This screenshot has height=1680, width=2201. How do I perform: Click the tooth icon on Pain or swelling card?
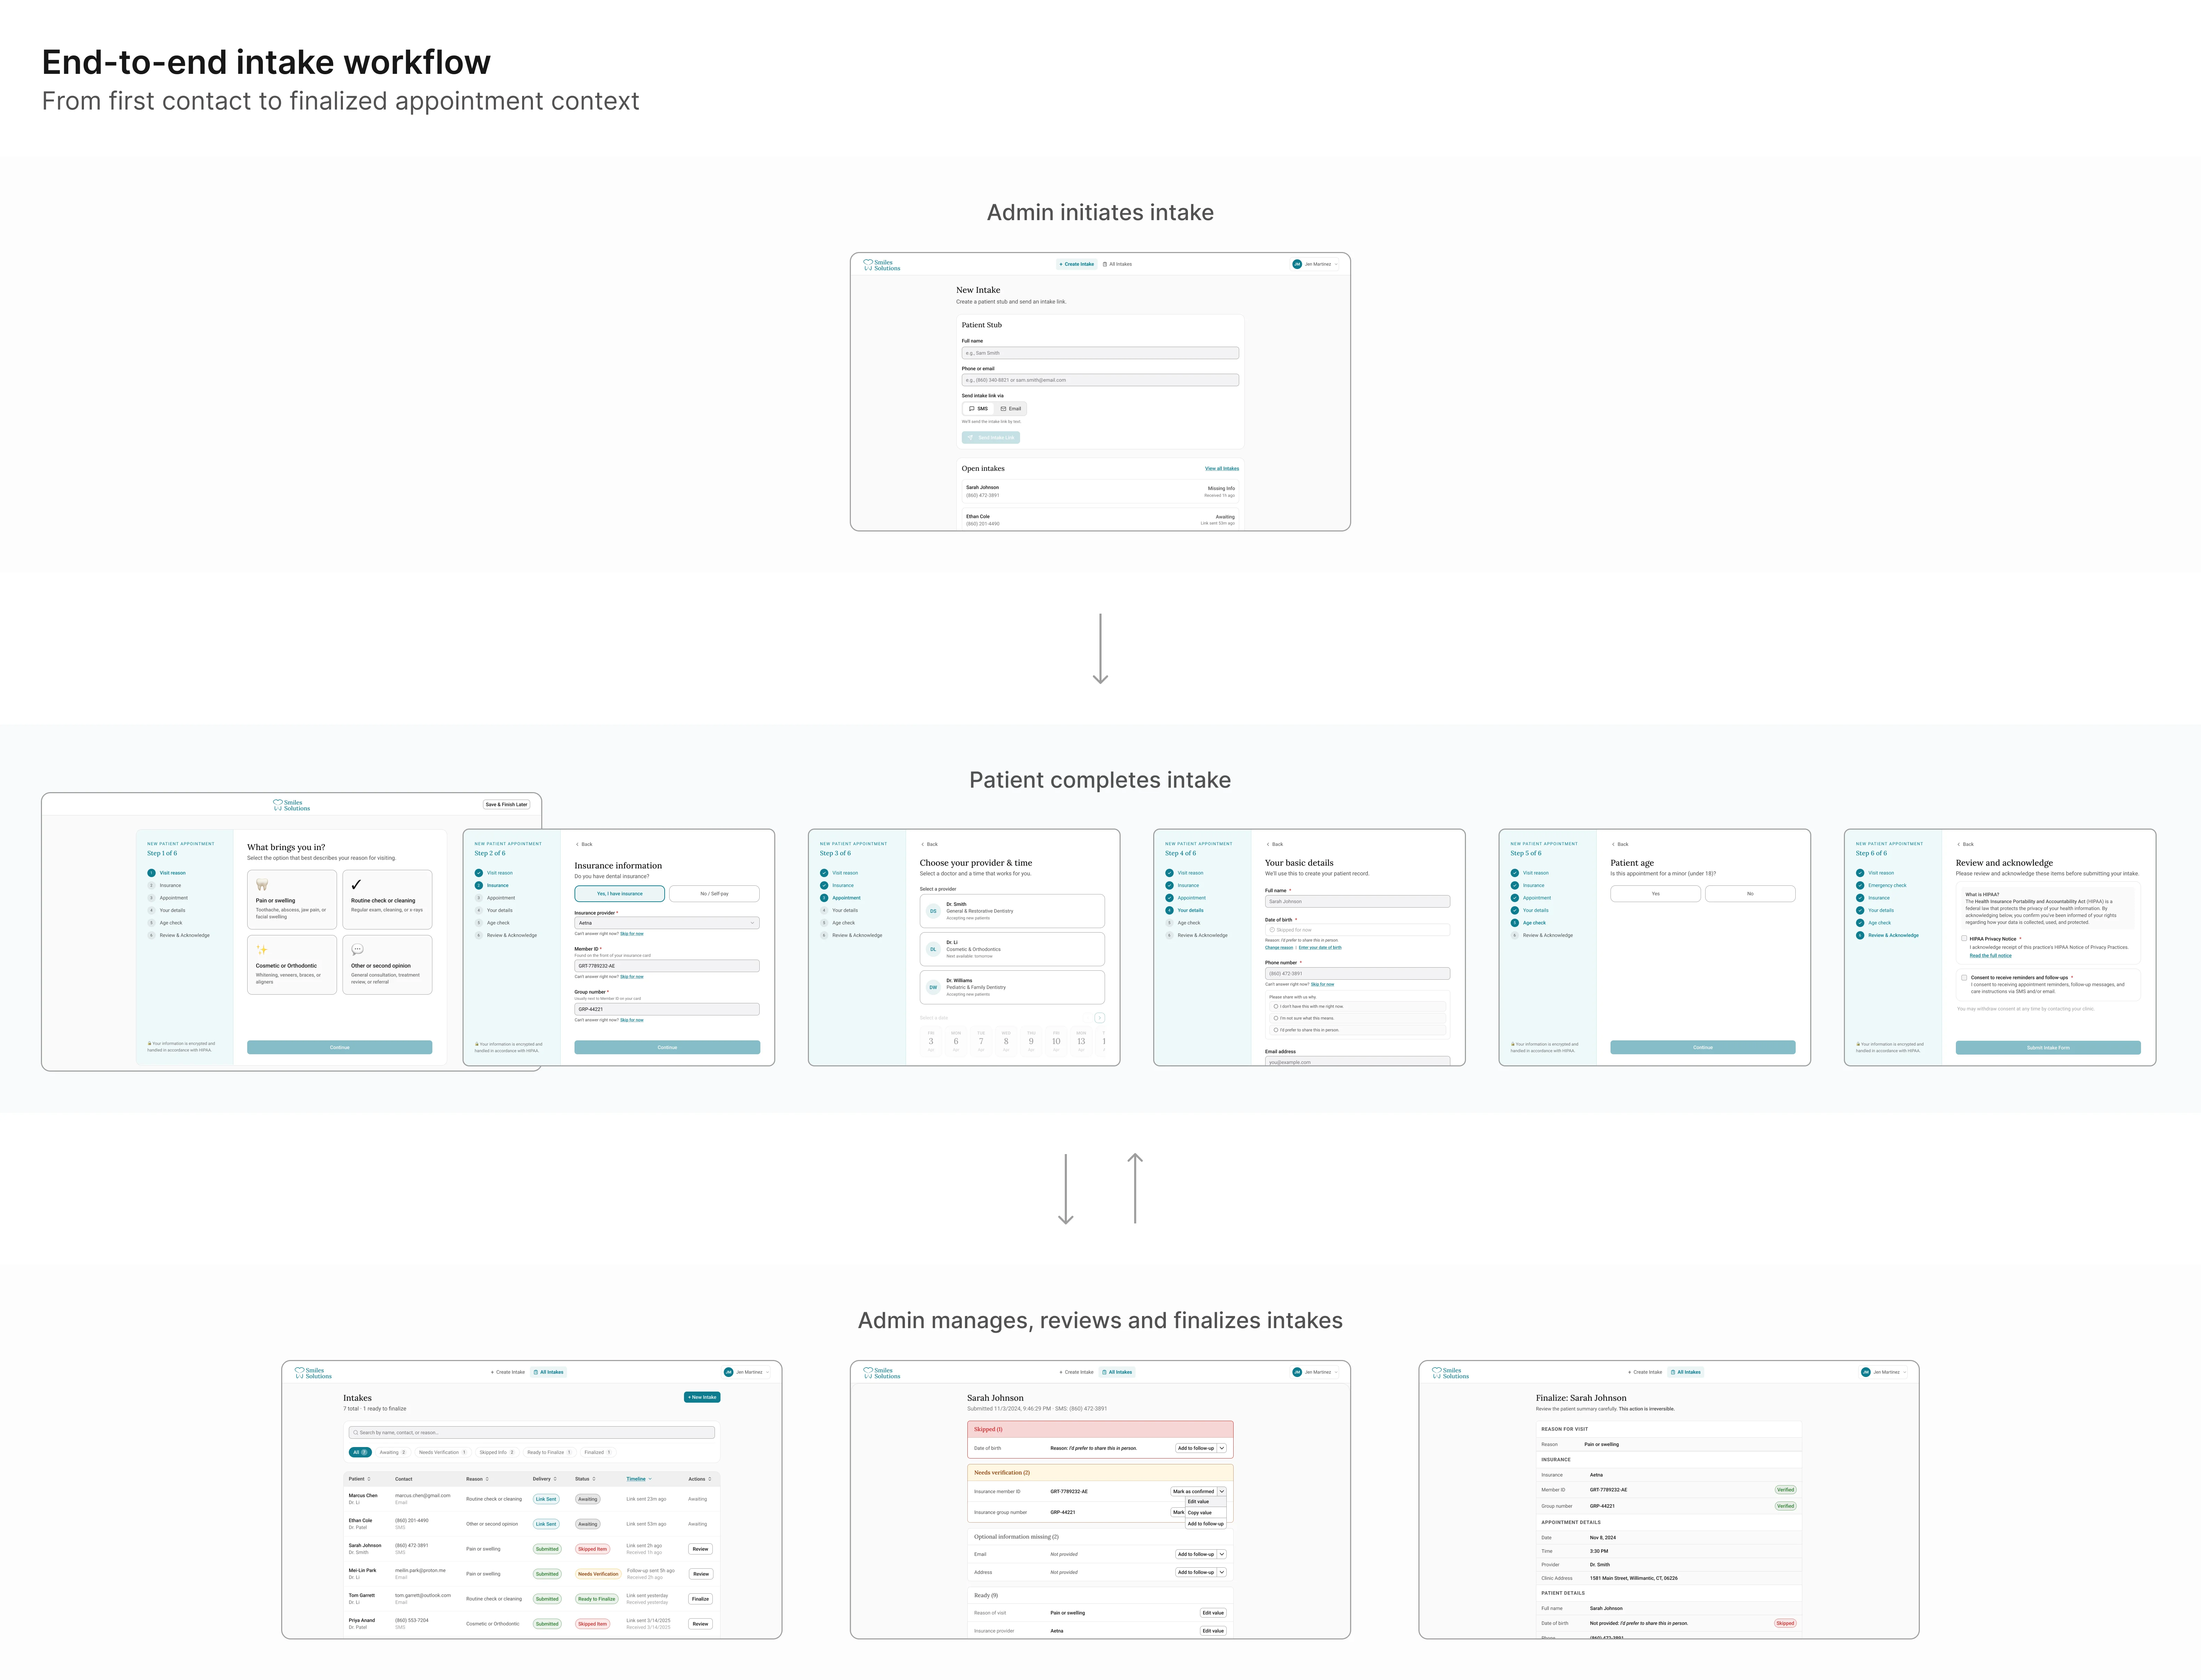pos(262,885)
